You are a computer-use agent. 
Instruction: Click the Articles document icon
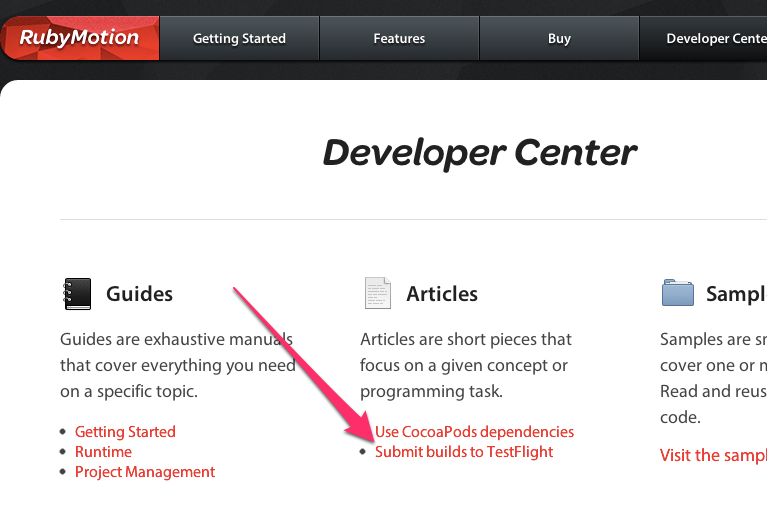tap(378, 293)
